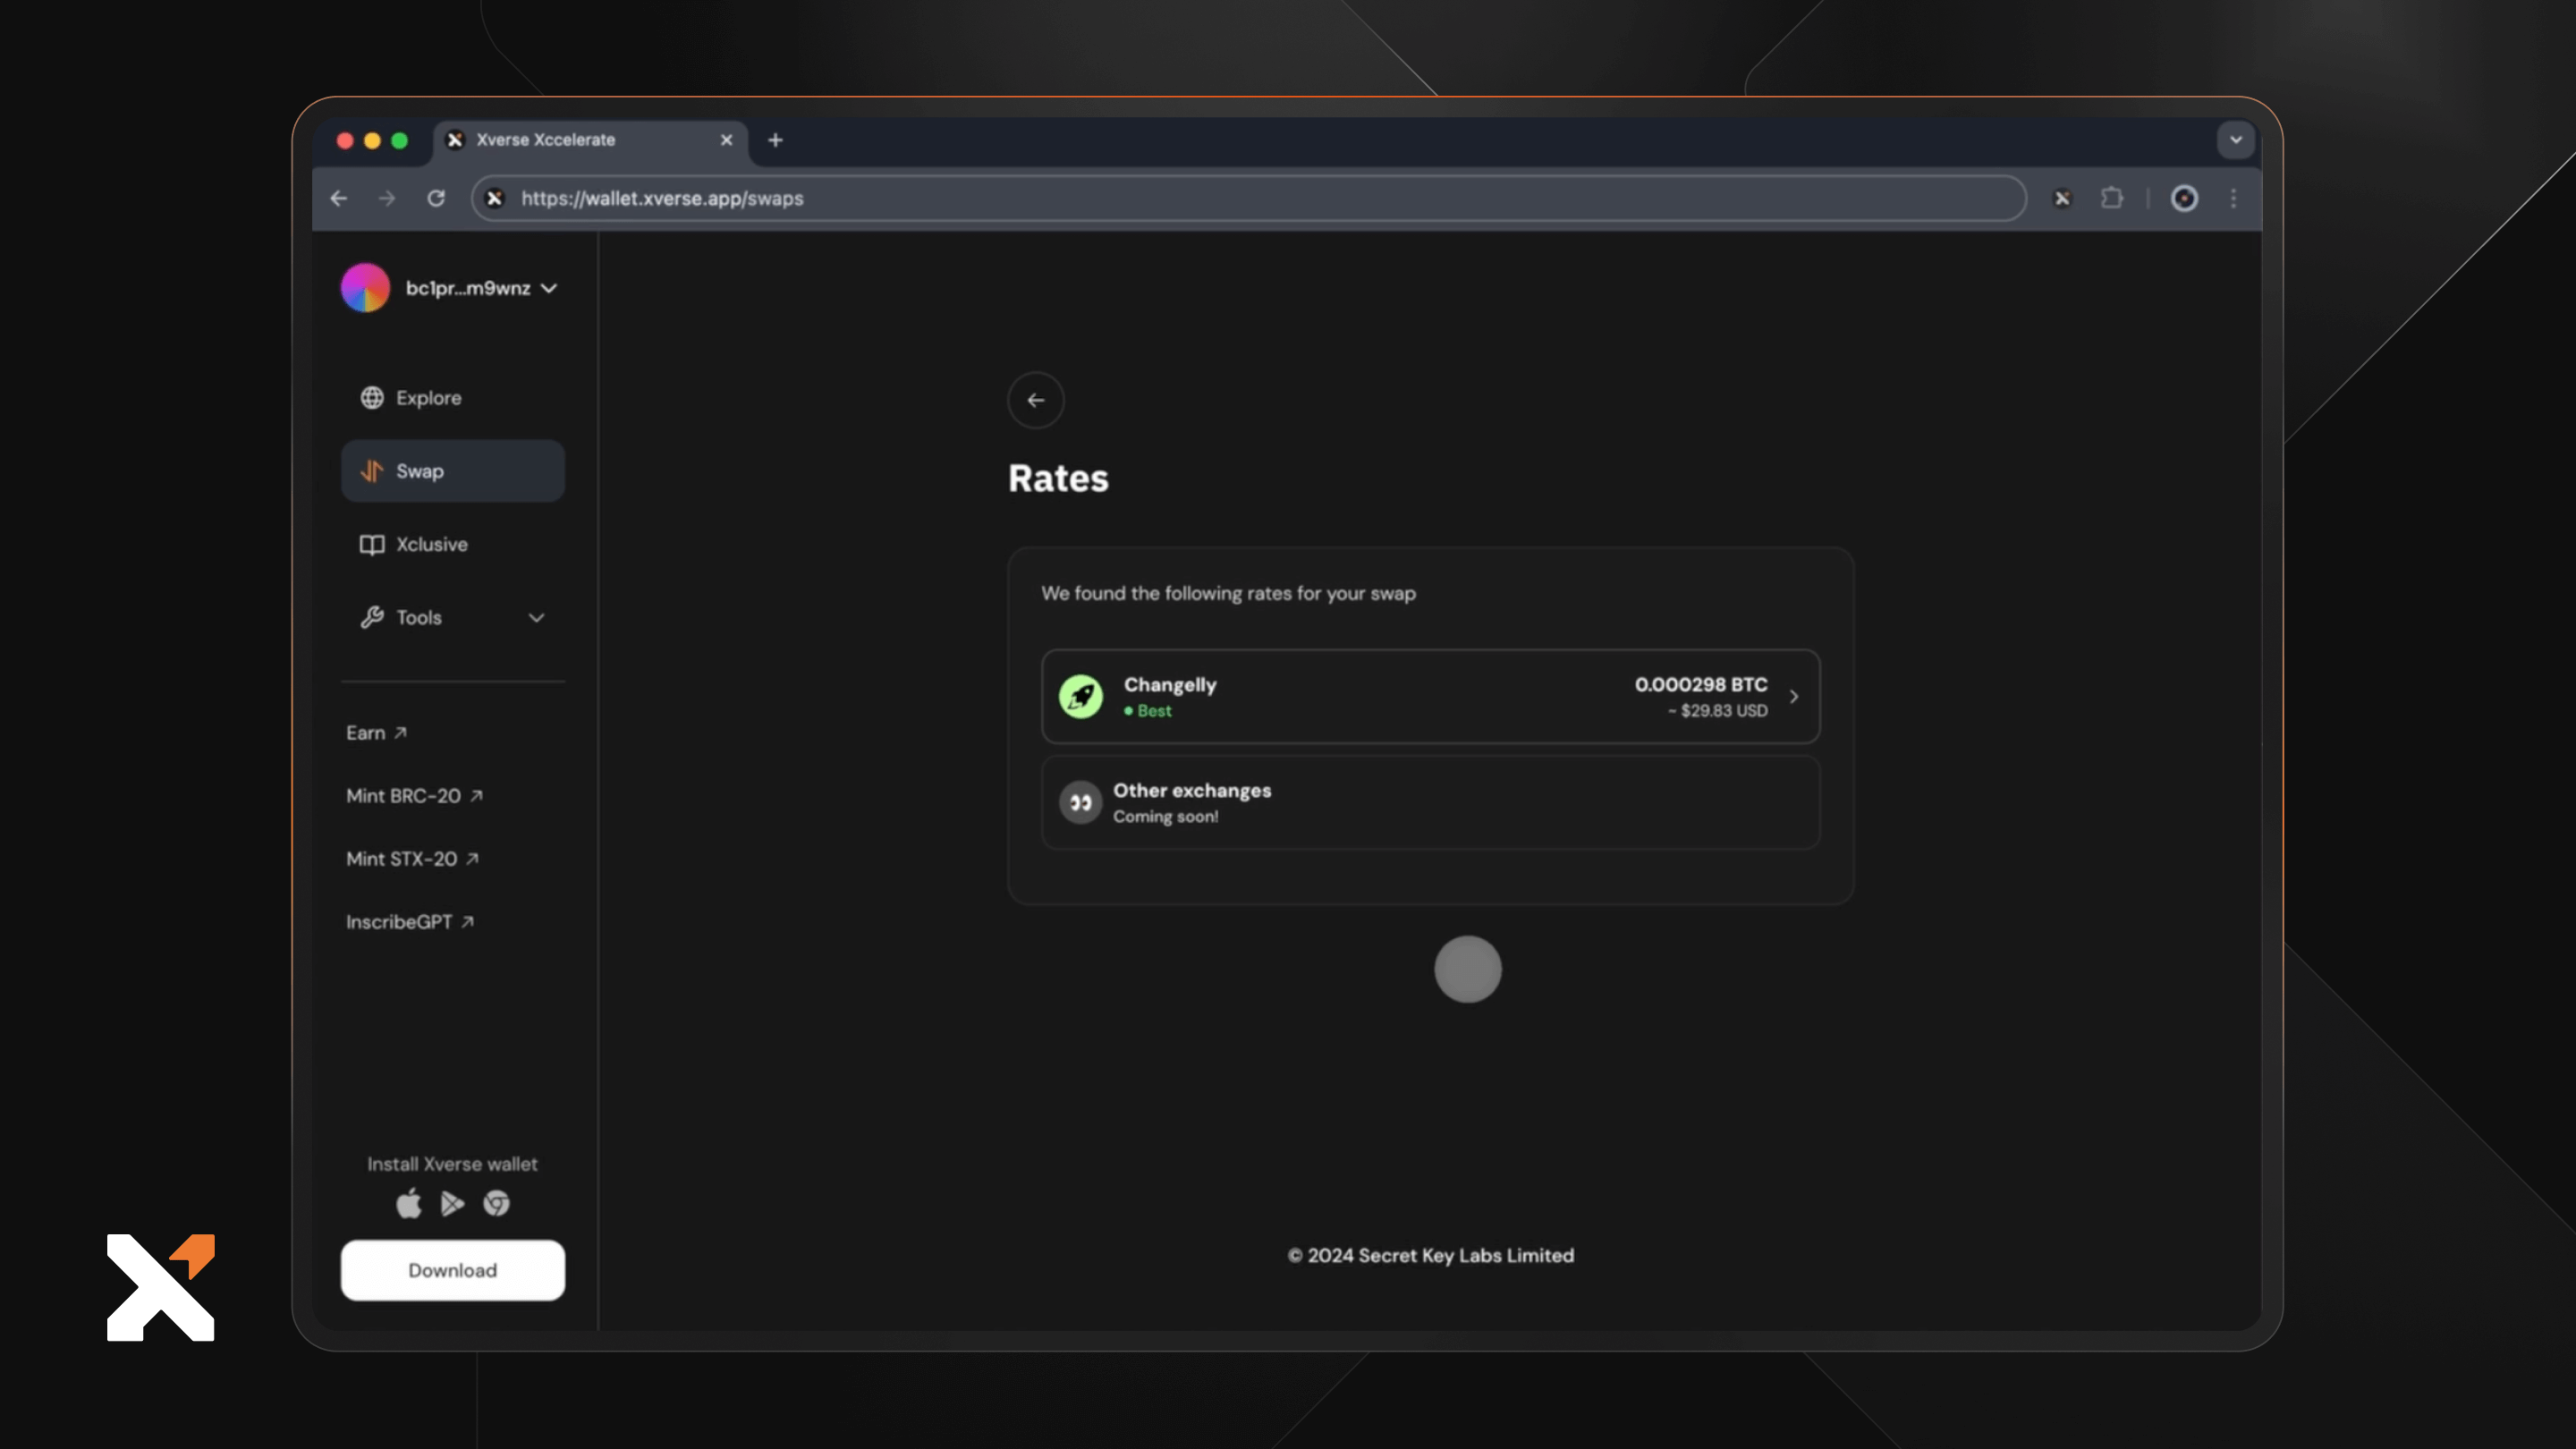Click the Chrome web store icon
This screenshot has width=2576, height=1449.
[x=496, y=1203]
